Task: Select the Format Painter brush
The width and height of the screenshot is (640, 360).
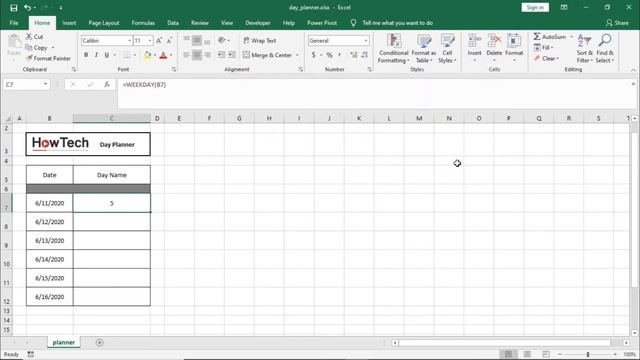Action: coord(29,58)
